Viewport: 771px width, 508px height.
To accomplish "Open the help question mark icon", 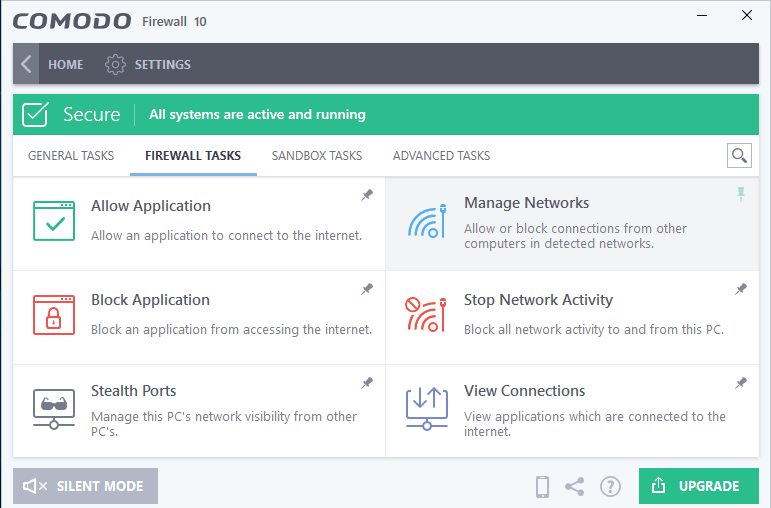I will (610, 486).
